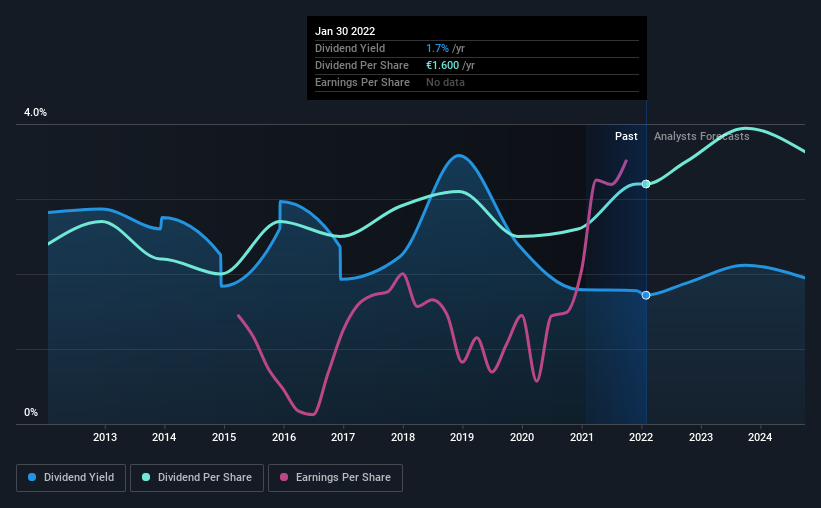Click the Jan 30 2022 tooltip date header
Viewport: 821px width, 508px height.
(x=345, y=31)
